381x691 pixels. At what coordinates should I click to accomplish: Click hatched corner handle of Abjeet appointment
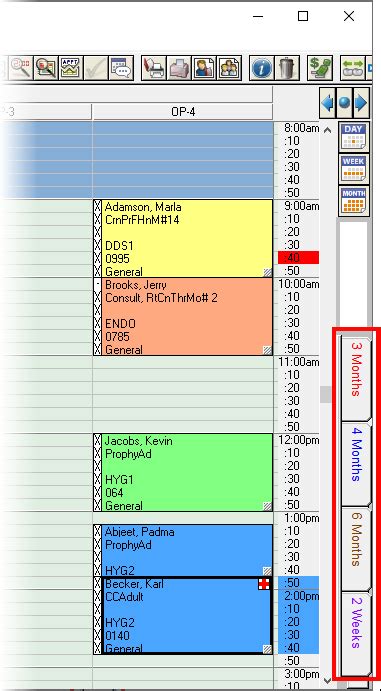(267, 571)
